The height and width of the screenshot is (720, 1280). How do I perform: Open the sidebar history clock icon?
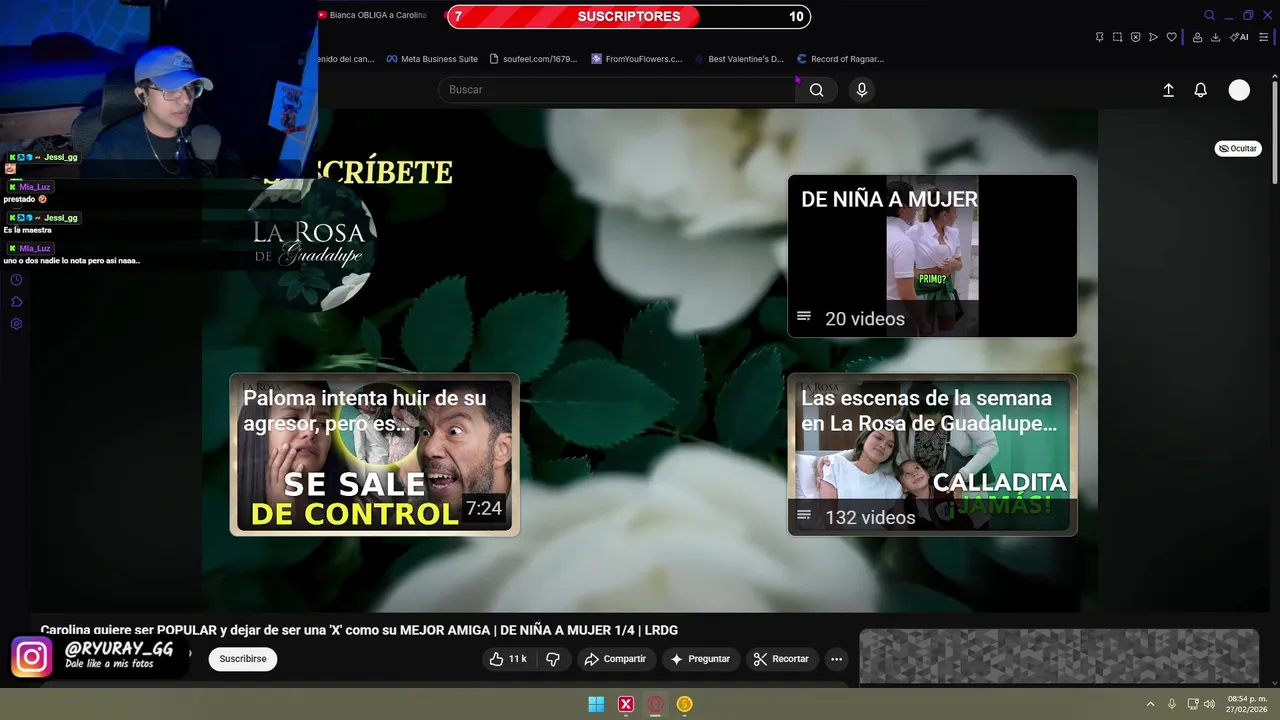[16, 280]
